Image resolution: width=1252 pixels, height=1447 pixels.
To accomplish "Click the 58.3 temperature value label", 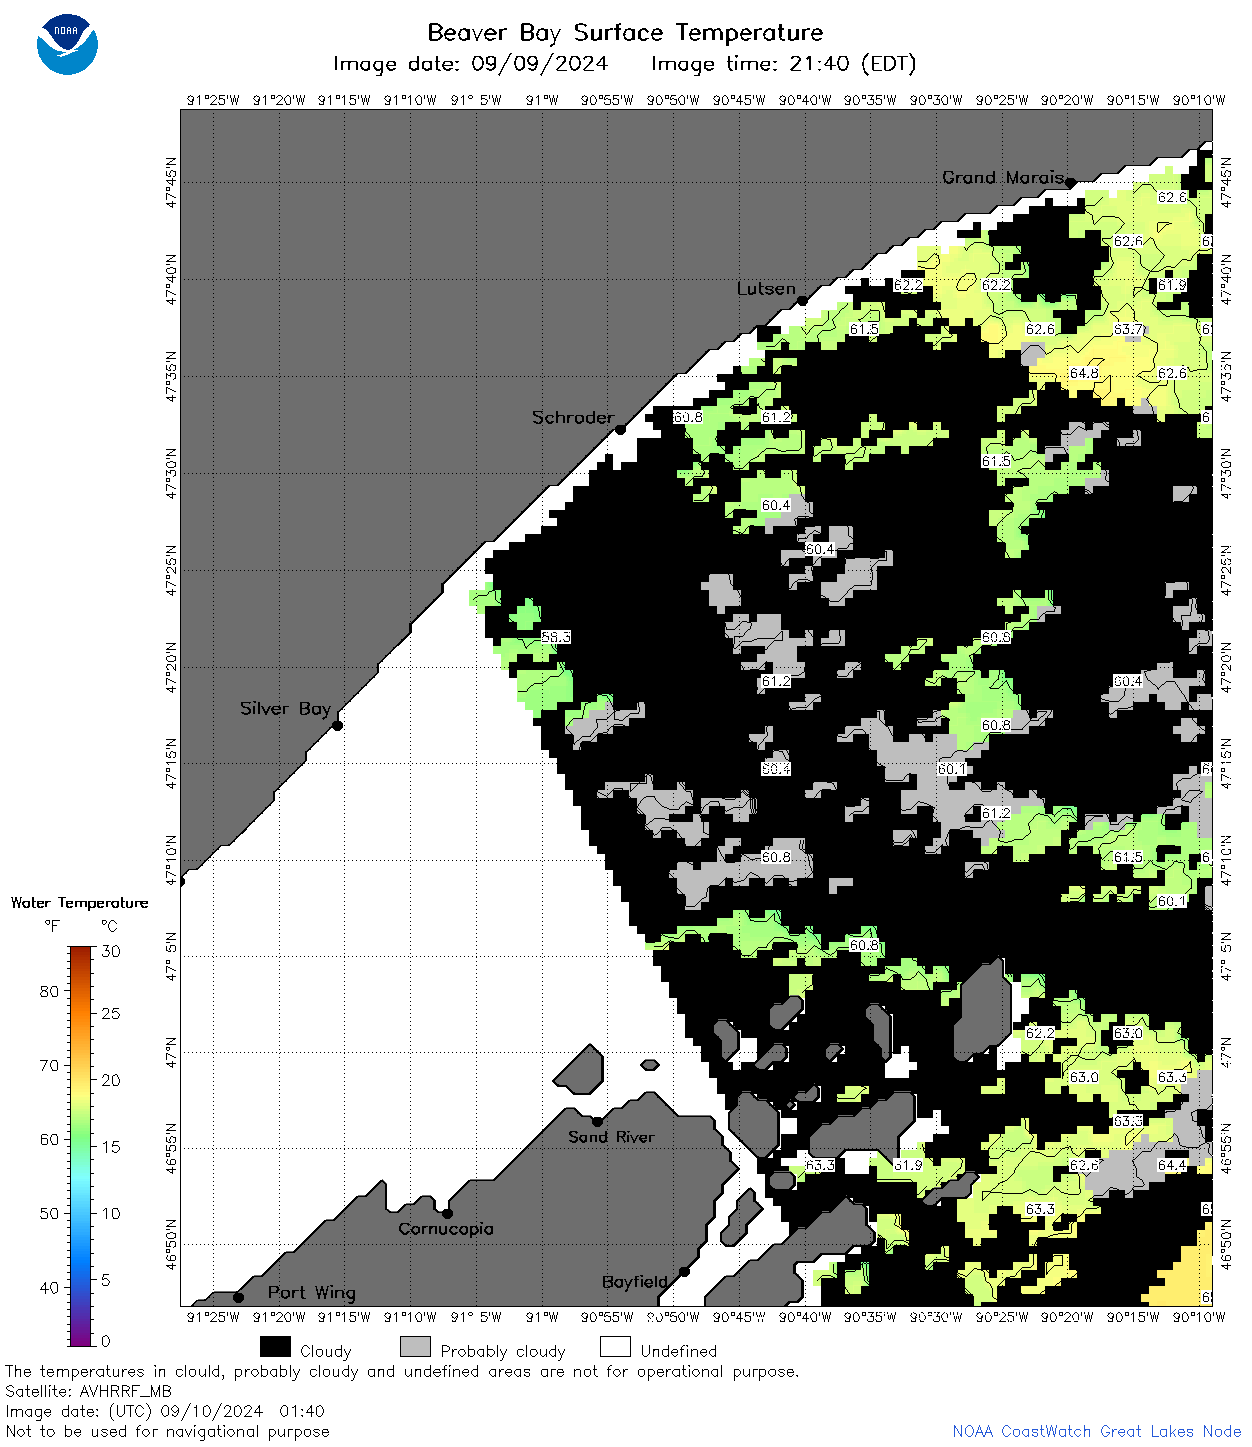I will coord(556,637).
